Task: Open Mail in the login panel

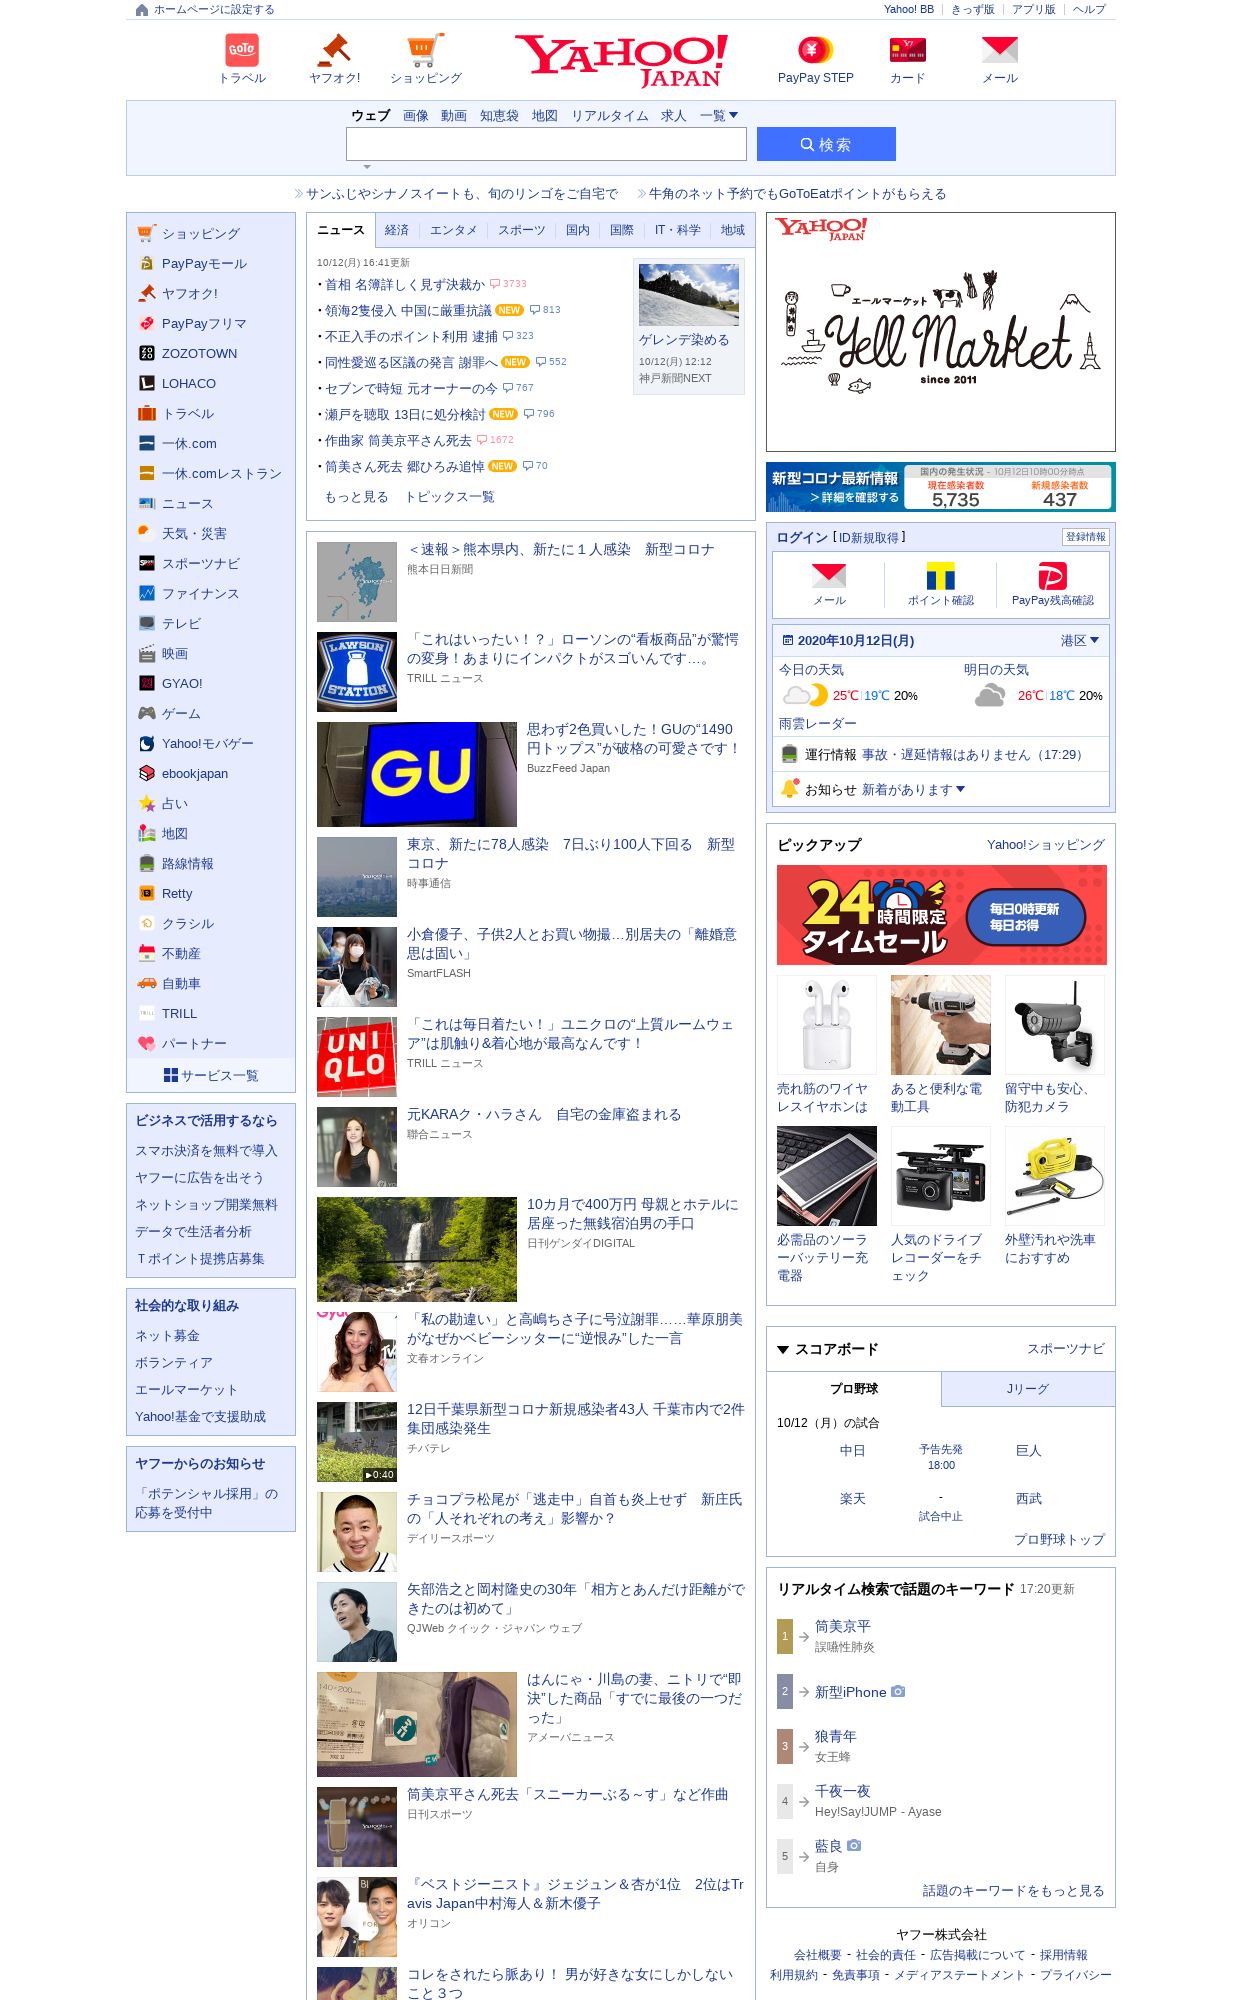Action: (x=829, y=583)
